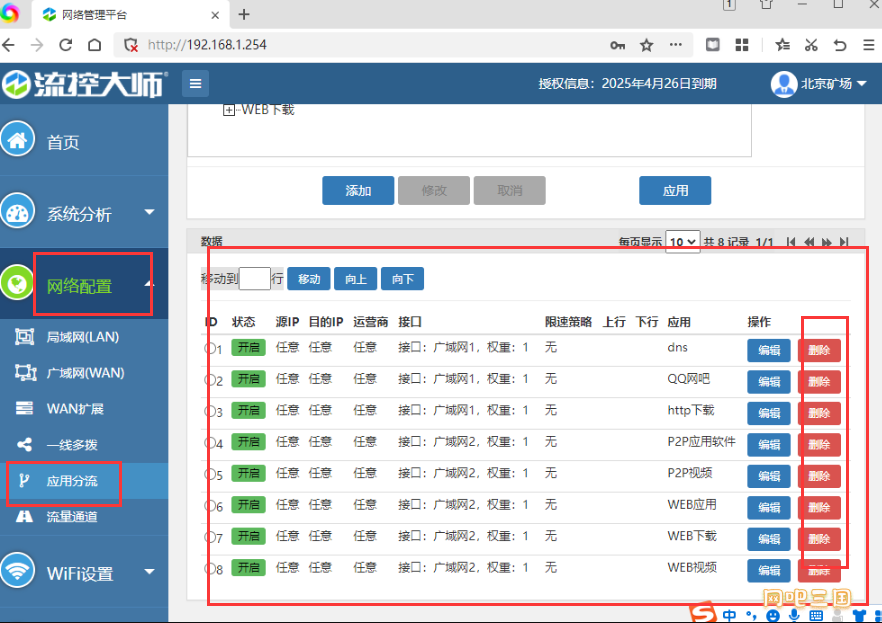The height and width of the screenshot is (623, 882).
Task: Reload the current page
Action: pos(65,45)
